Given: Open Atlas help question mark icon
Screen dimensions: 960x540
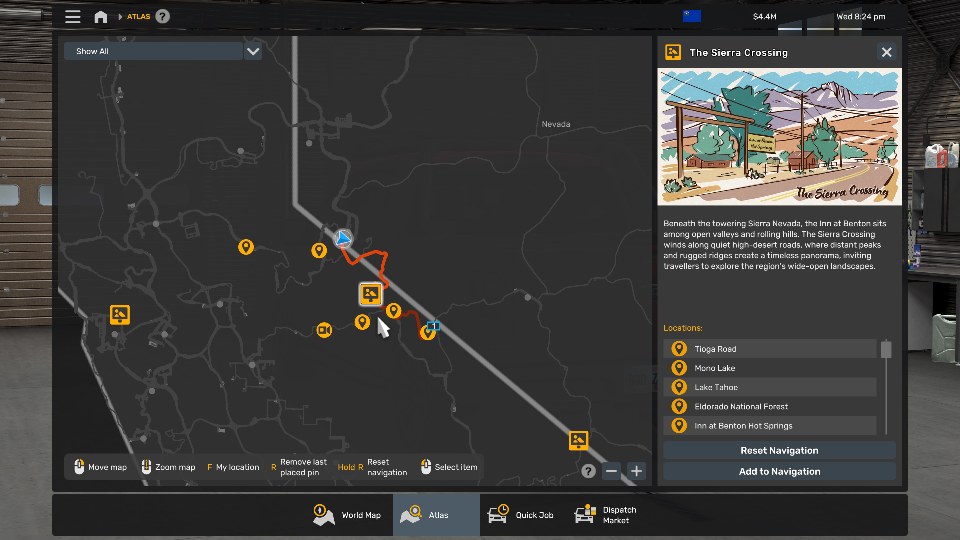Looking at the screenshot, I should (162, 17).
